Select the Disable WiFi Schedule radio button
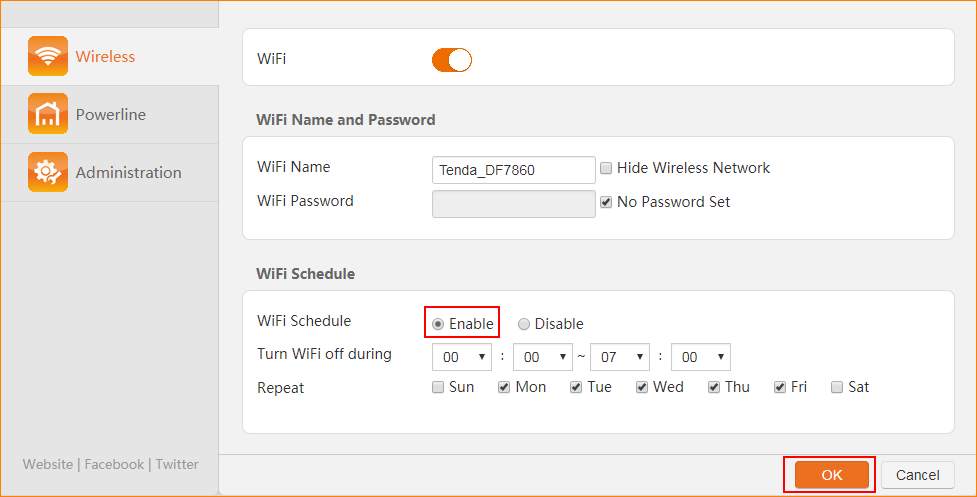977x497 pixels. pos(524,324)
